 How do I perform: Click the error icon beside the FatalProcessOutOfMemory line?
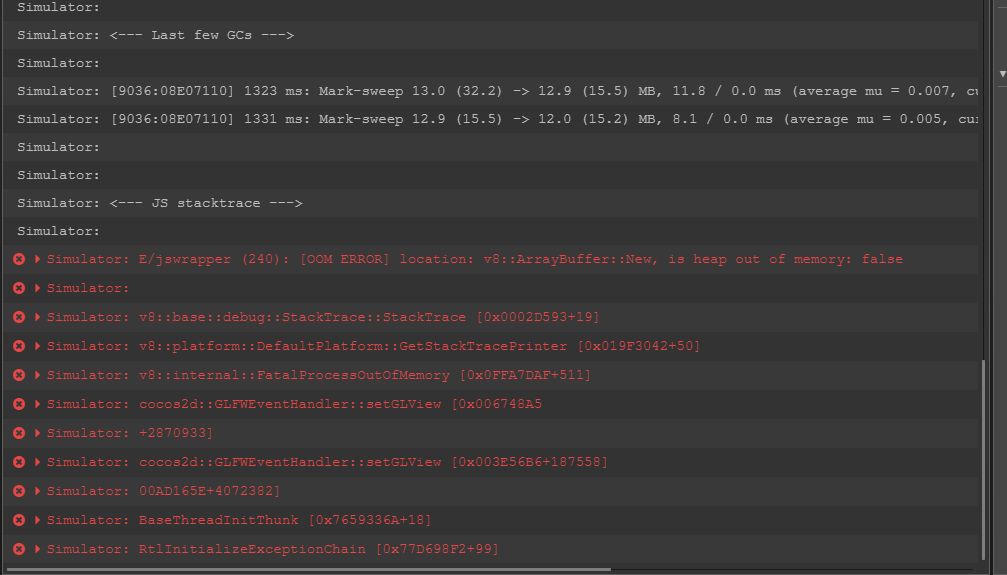pyautogui.click(x=19, y=375)
